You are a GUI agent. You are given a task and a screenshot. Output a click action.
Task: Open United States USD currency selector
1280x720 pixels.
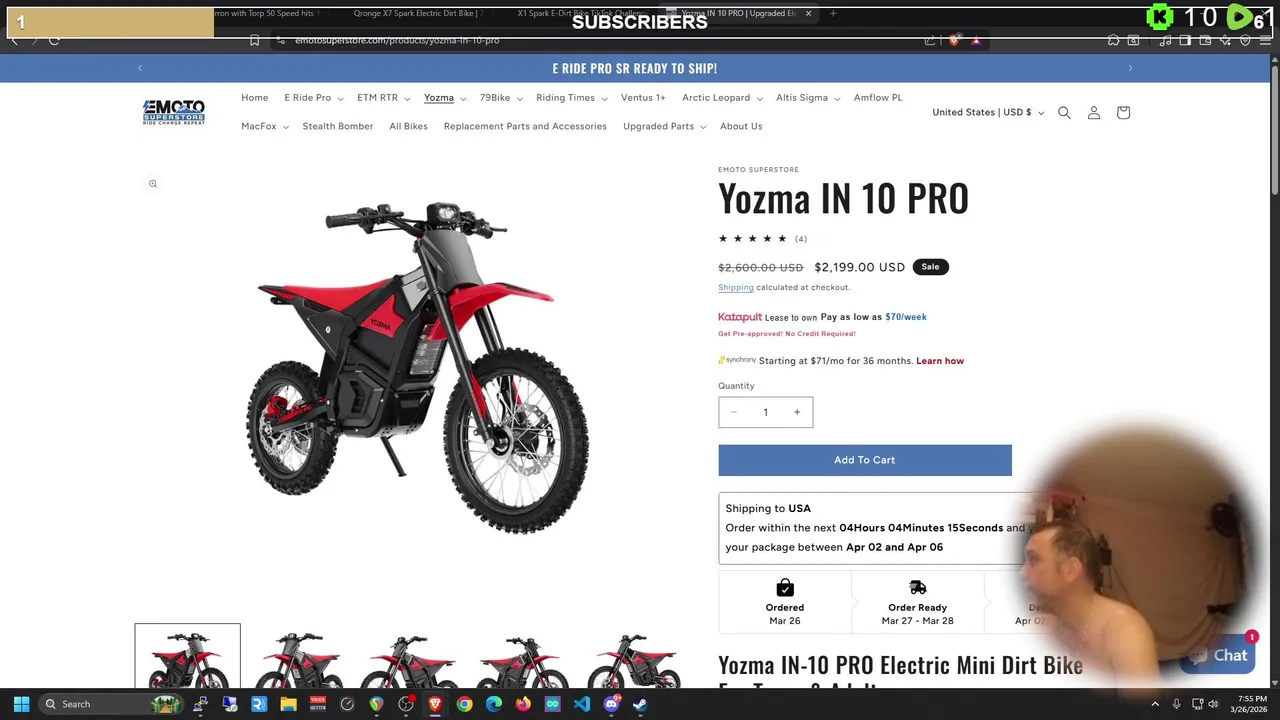tap(988, 113)
